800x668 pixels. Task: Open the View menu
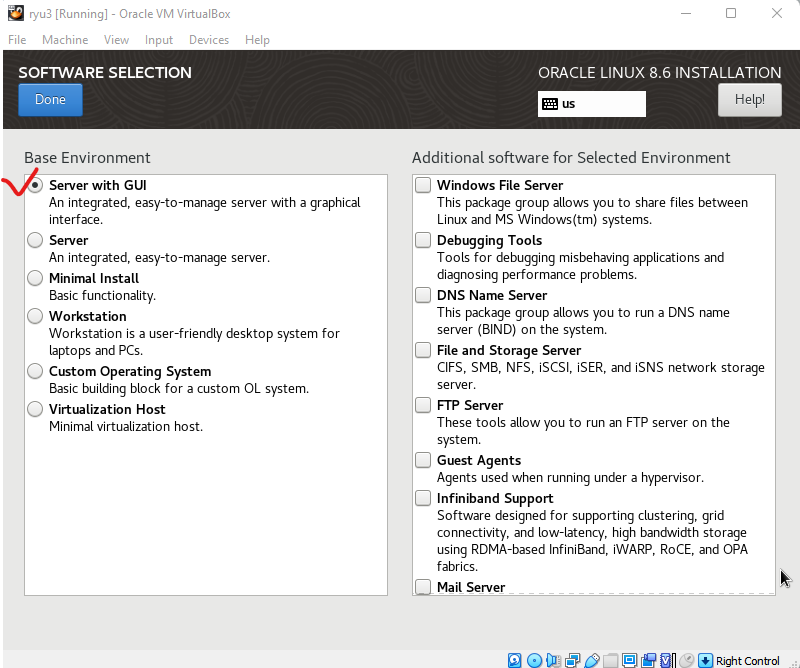(x=116, y=40)
